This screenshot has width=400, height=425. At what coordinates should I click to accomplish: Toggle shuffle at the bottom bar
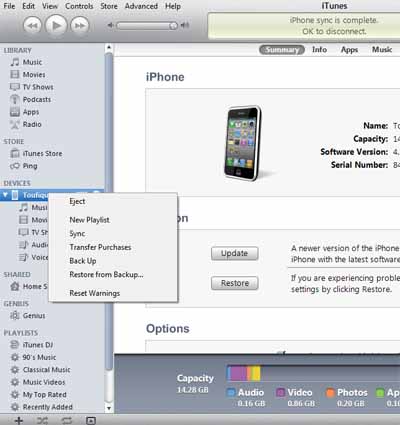pos(42,420)
